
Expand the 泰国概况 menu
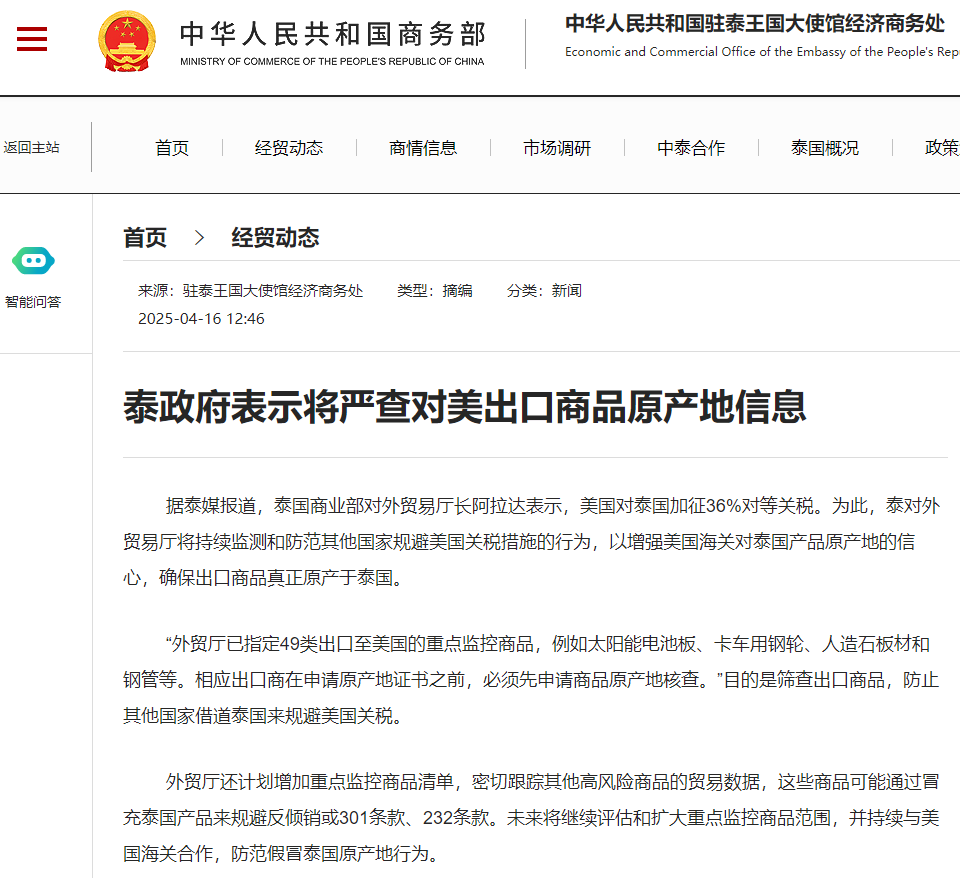[x=824, y=147]
